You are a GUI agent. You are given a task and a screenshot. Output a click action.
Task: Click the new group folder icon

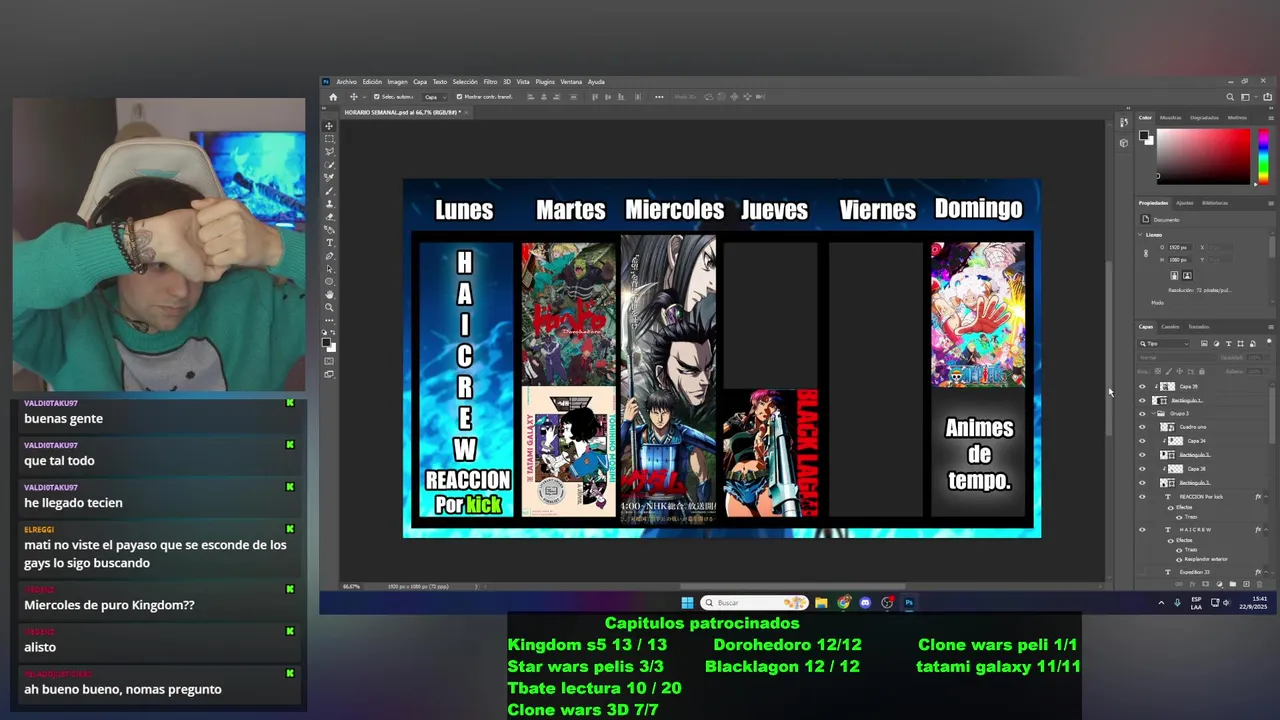coord(1232,584)
